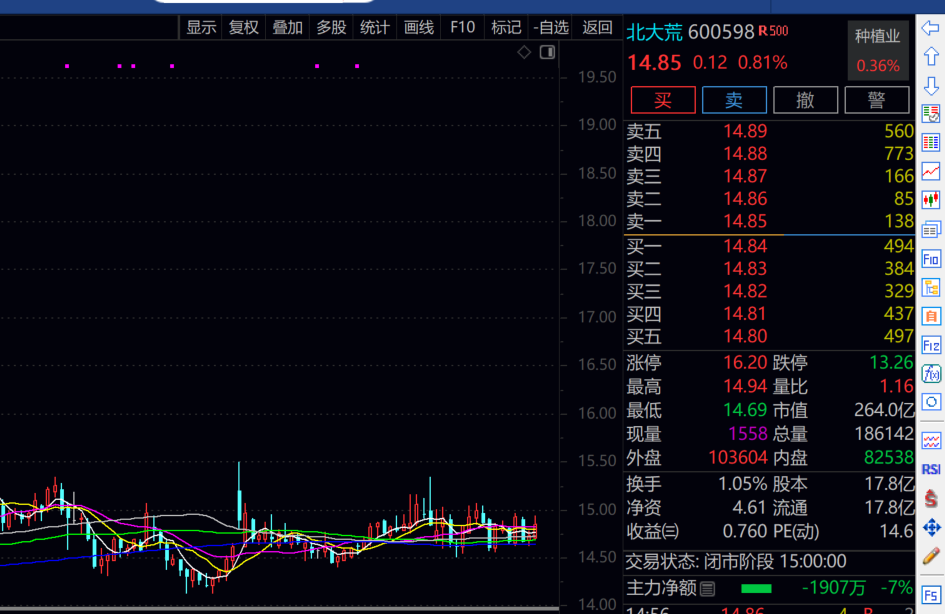The image size is (945, 614).
Task: Click the 涨停 price 16.20
Action: (745, 363)
